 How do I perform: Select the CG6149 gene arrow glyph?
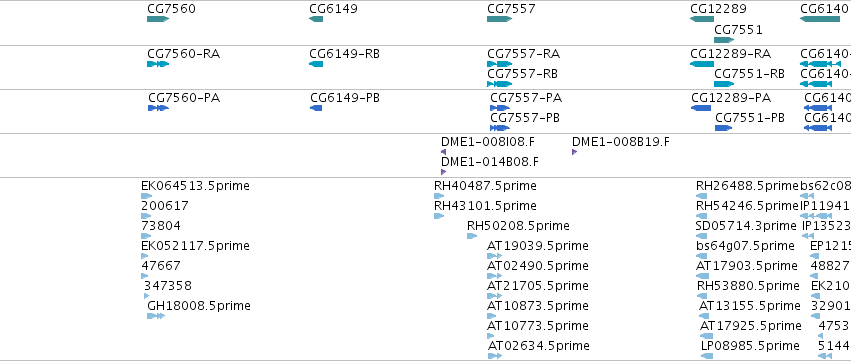coord(316,19)
